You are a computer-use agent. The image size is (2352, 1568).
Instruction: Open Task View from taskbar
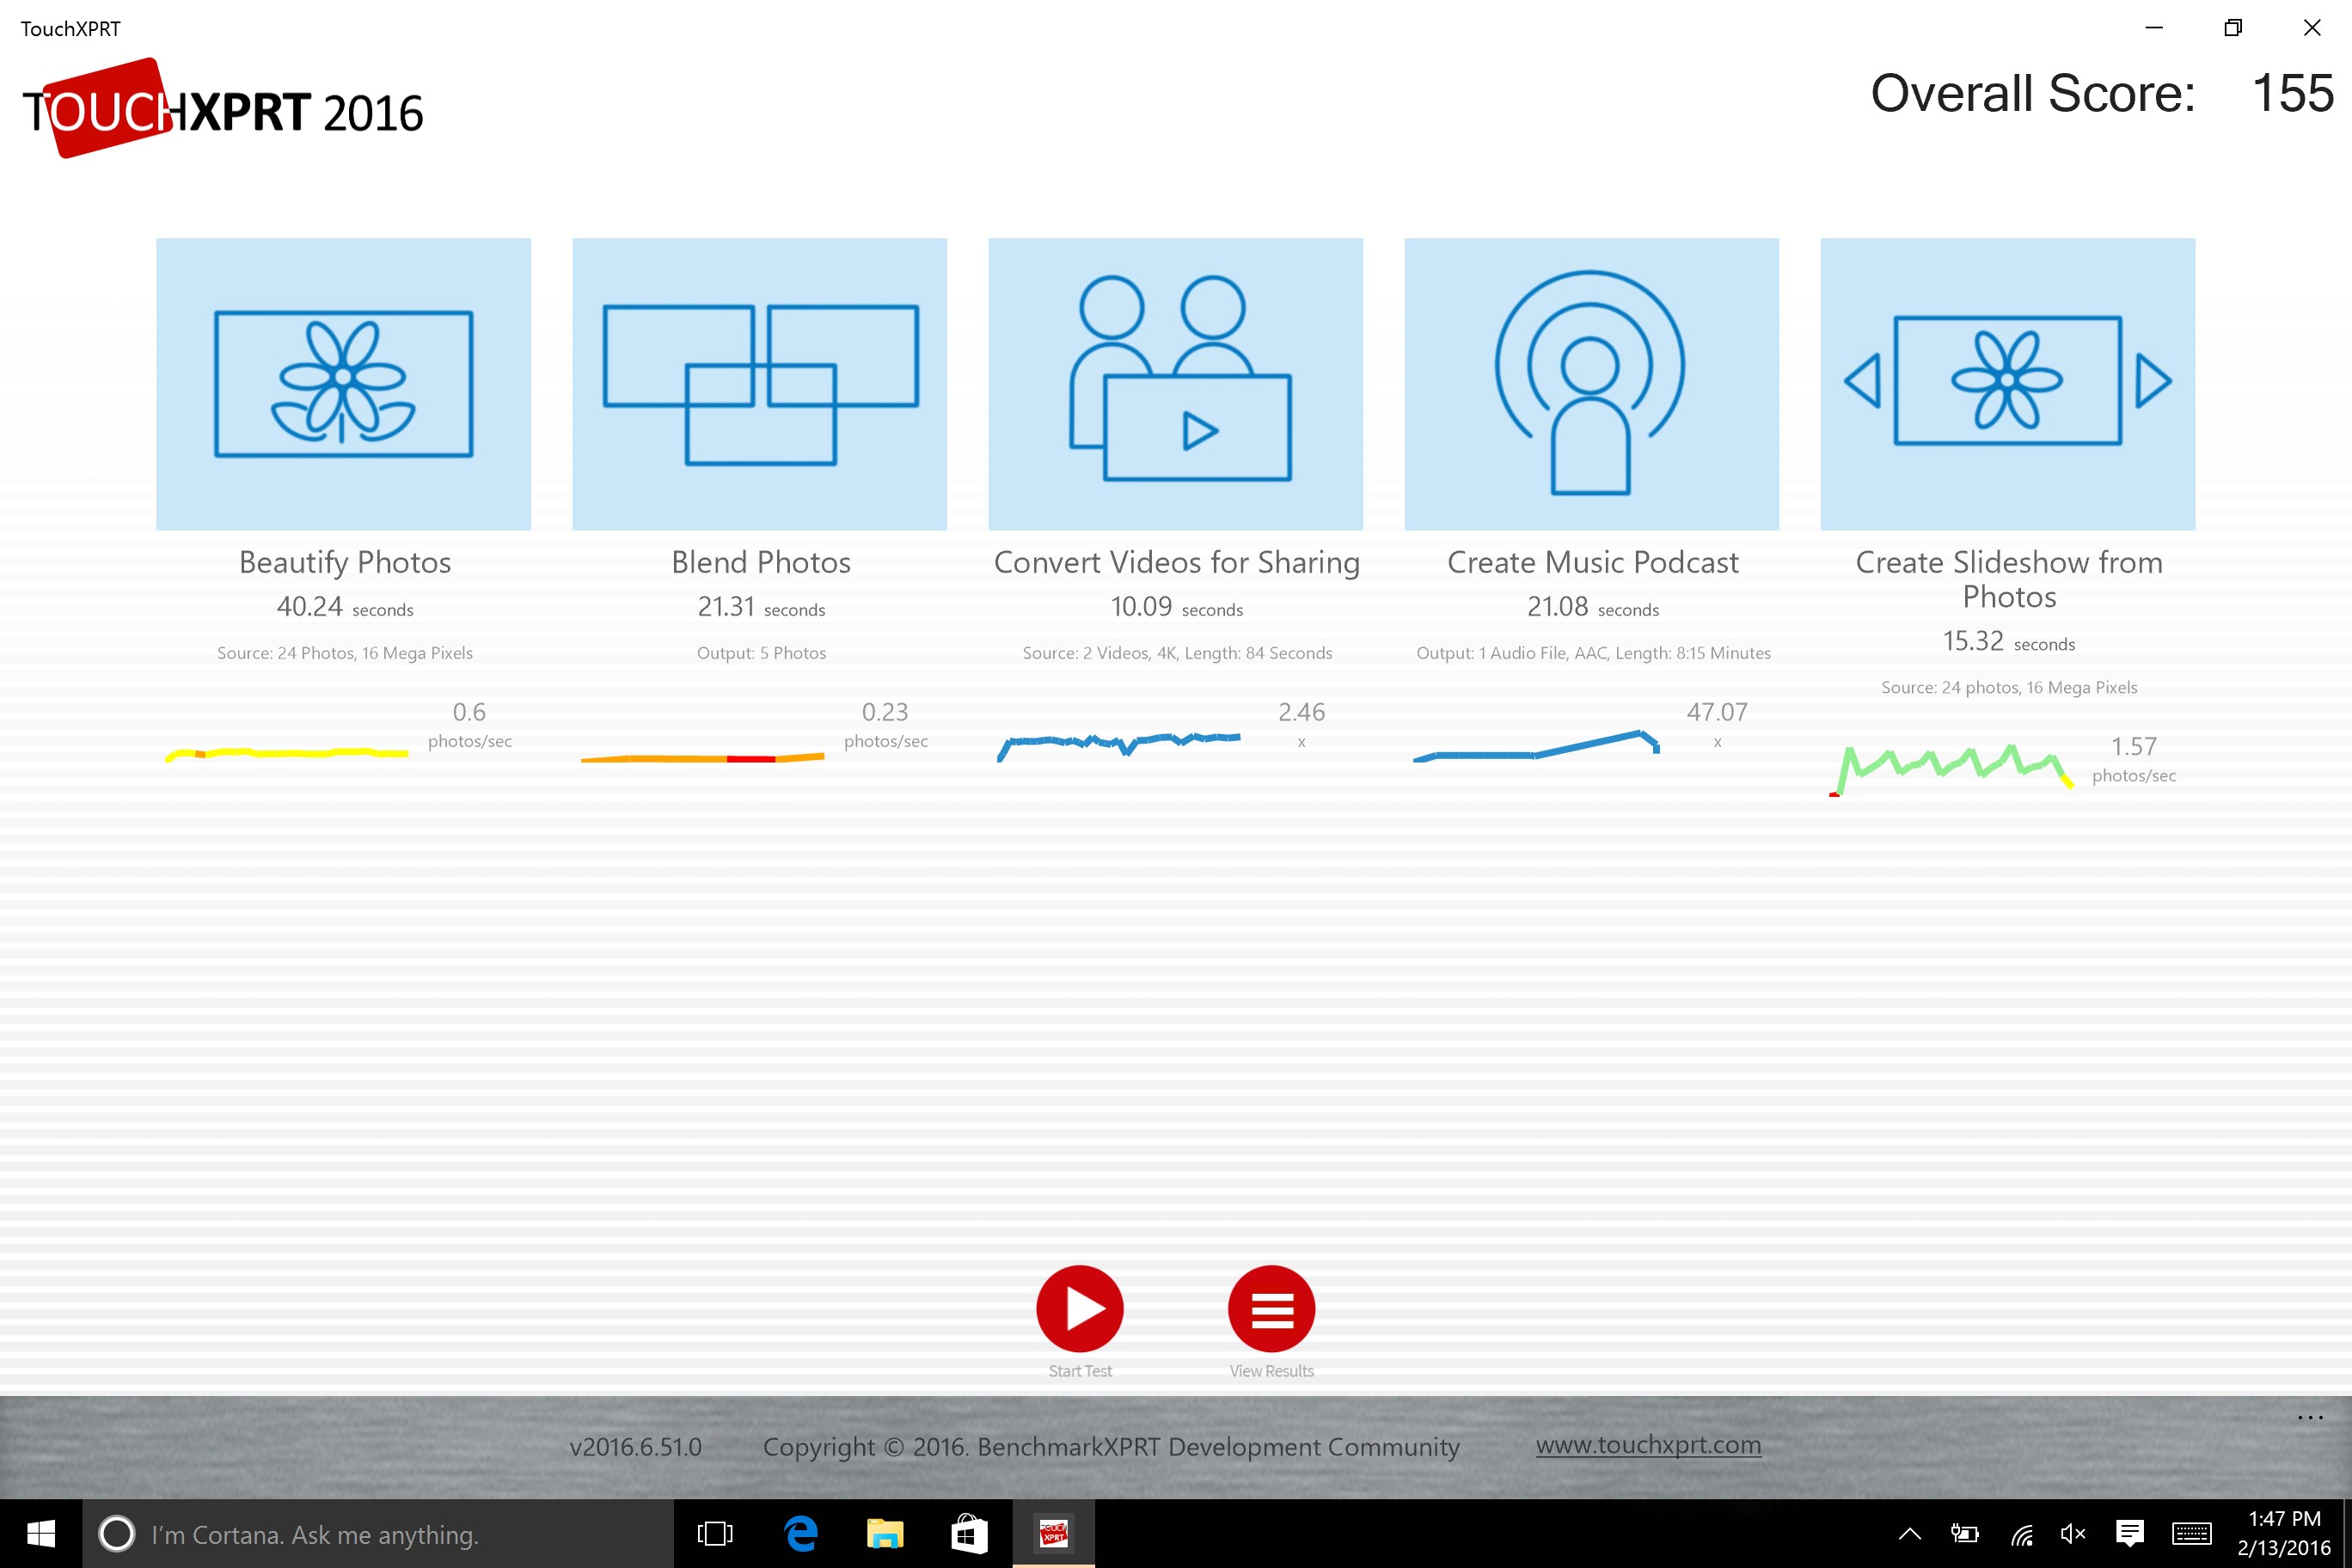click(x=715, y=1533)
